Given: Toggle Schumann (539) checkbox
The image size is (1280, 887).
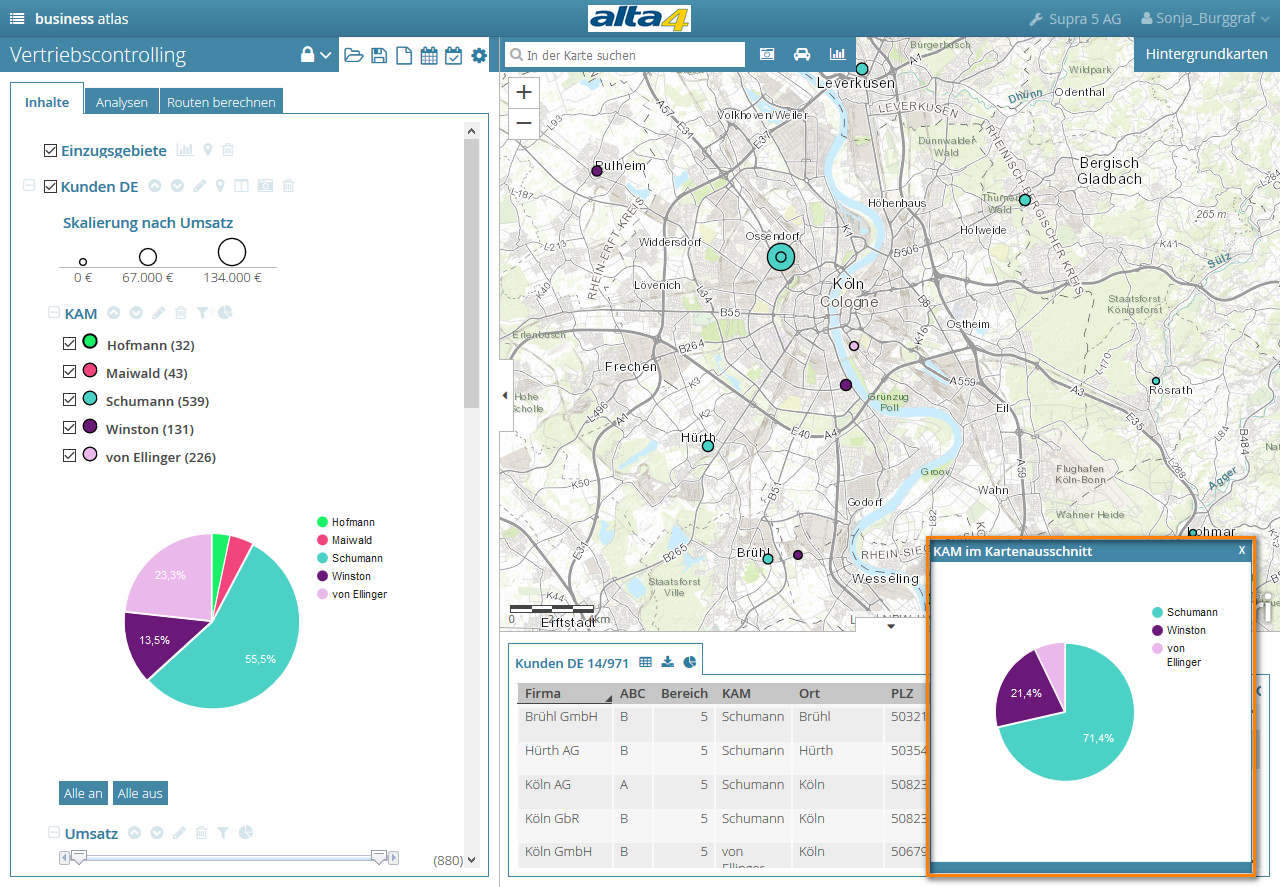Looking at the screenshot, I should (69, 399).
